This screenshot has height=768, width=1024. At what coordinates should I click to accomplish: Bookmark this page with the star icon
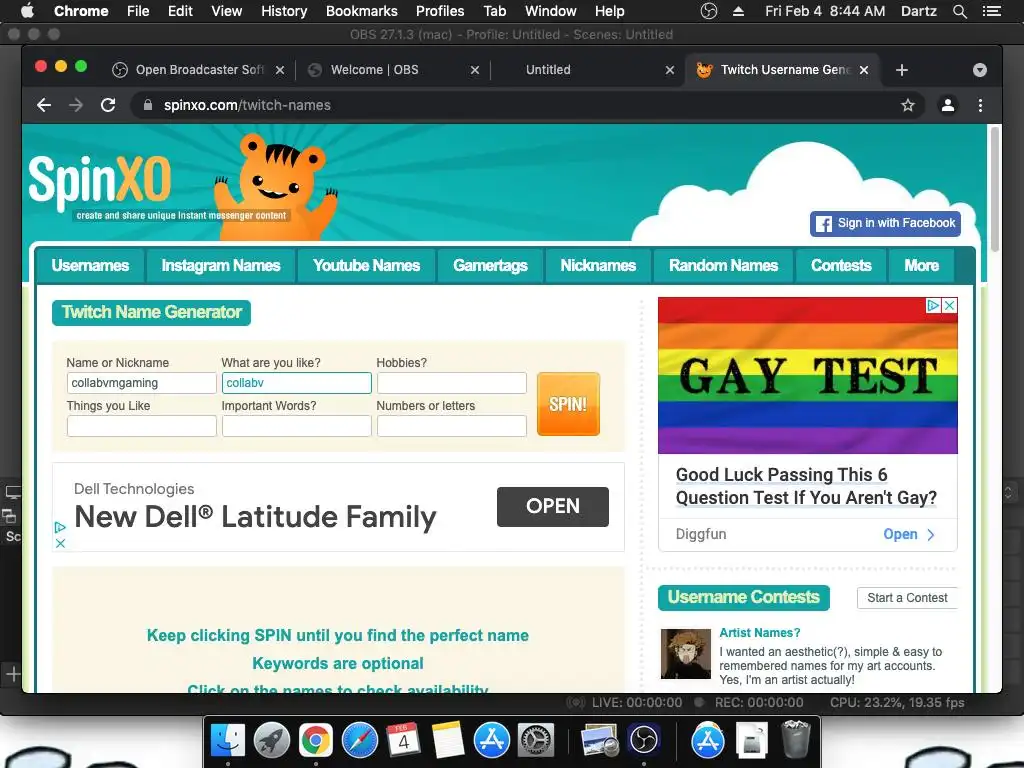[908, 105]
